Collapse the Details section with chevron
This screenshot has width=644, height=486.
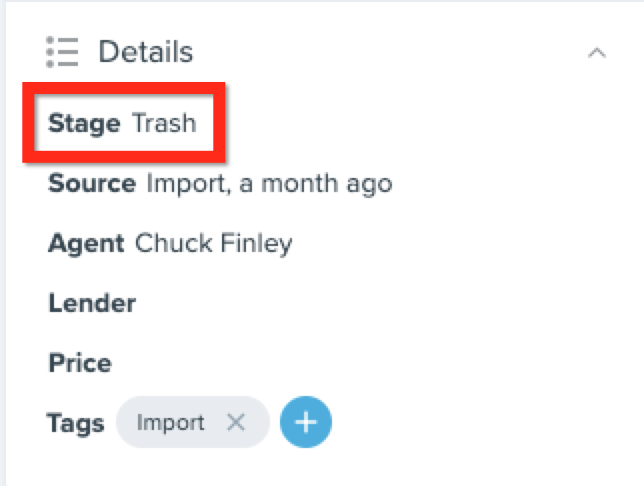pos(597,53)
